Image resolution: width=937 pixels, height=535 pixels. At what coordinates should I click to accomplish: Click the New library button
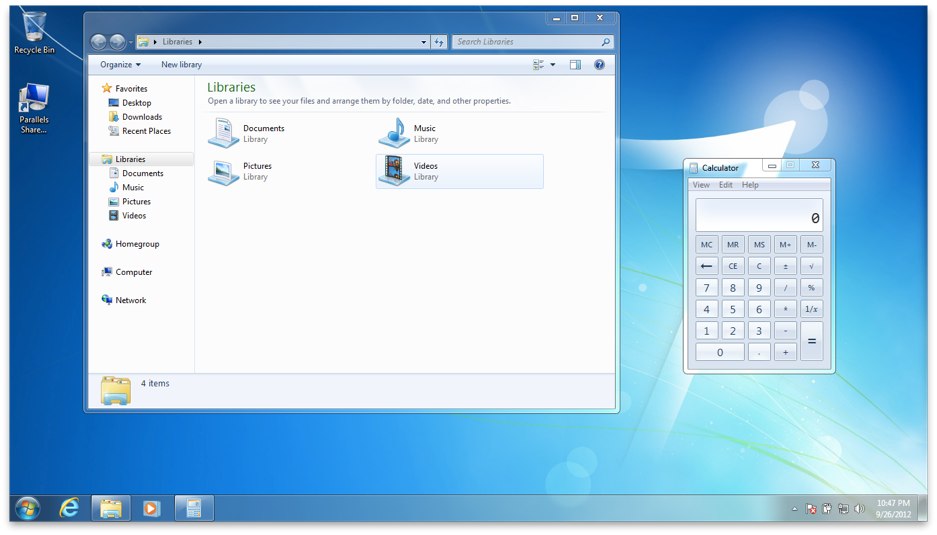(181, 65)
